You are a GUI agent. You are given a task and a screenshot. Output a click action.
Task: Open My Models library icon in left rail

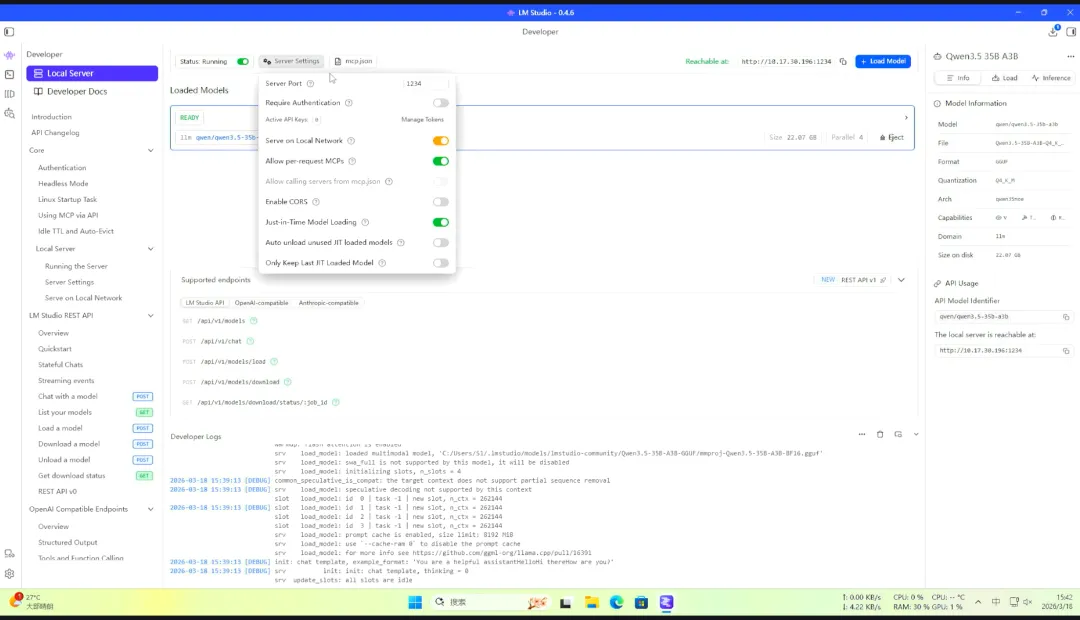point(9,94)
